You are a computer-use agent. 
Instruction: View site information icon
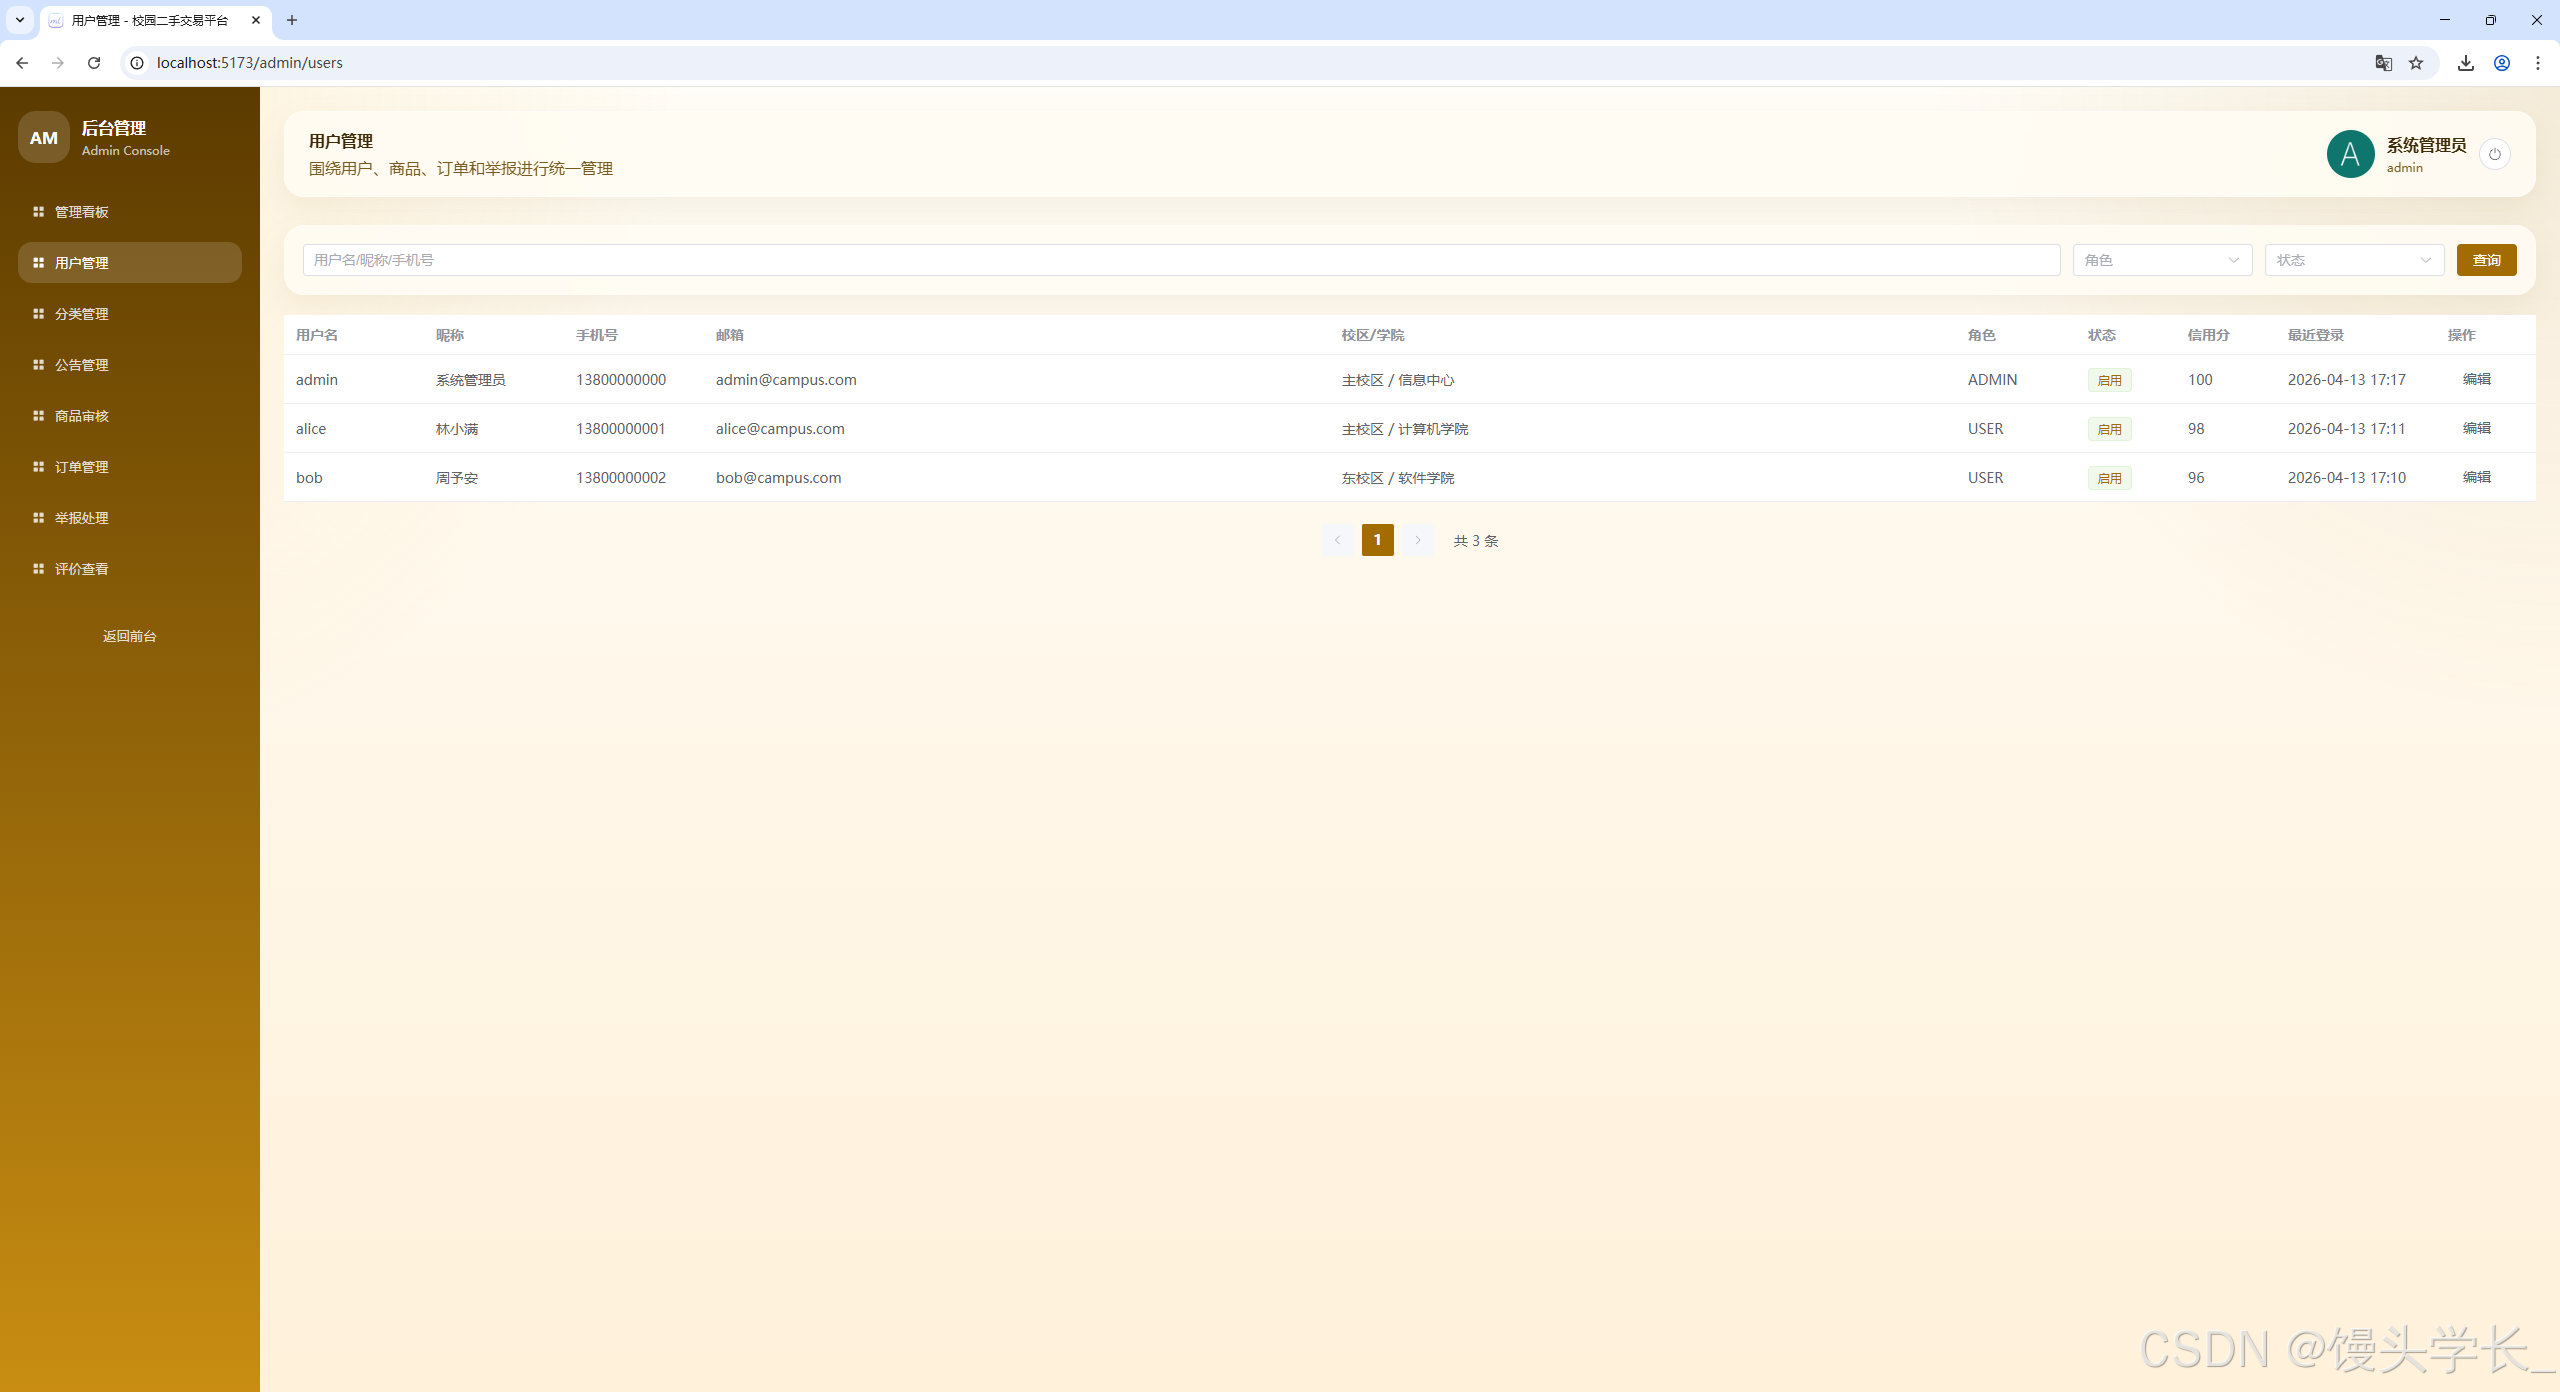pos(137,63)
